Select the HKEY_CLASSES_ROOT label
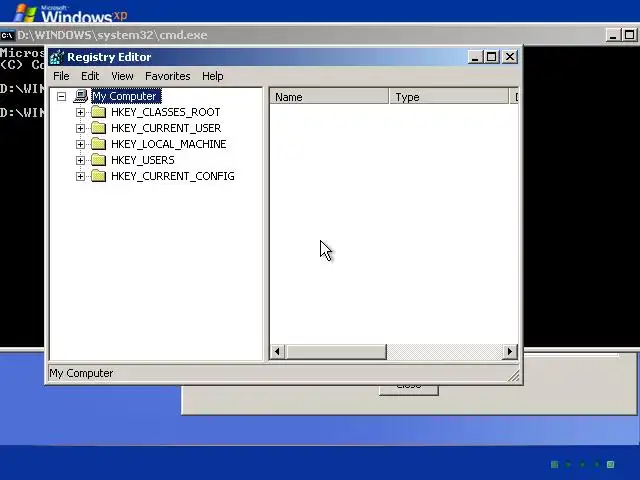The width and height of the screenshot is (640, 480). pyautogui.click(x=165, y=112)
